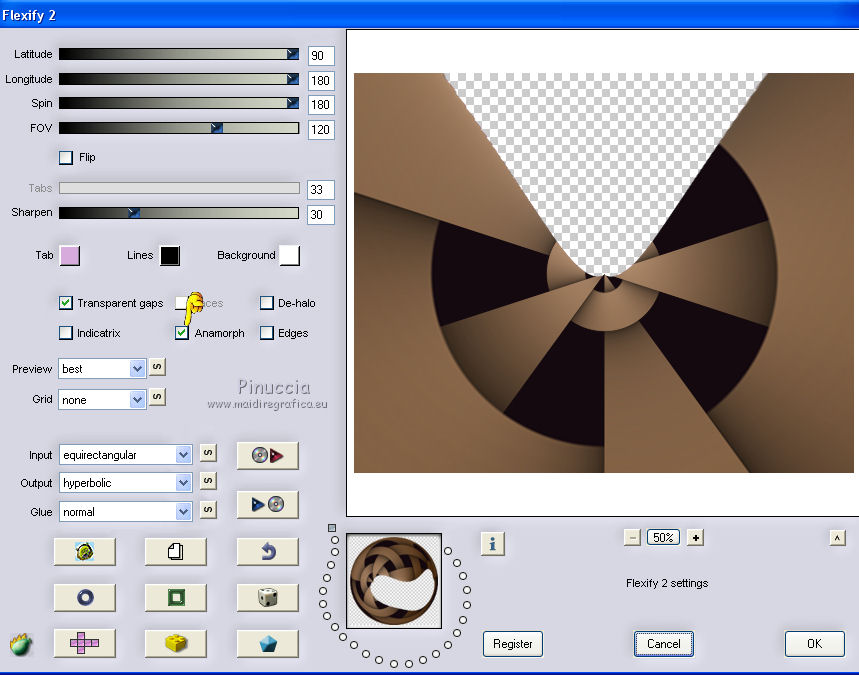859x675 pixels.
Task: Zoom out preview with minus button
Action: click(632, 537)
